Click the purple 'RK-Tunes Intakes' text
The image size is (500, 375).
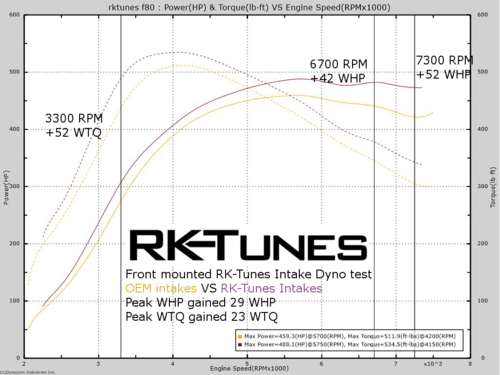click(x=272, y=288)
